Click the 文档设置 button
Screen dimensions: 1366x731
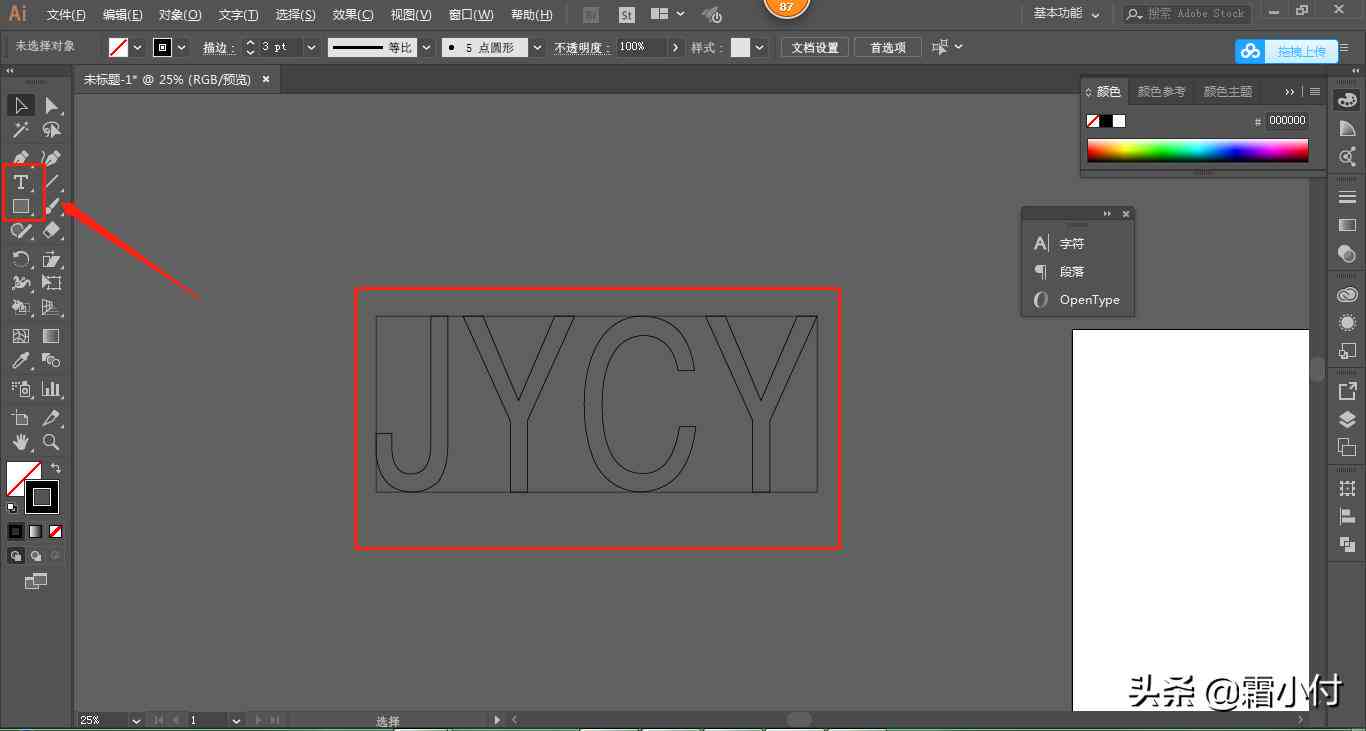(x=815, y=47)
